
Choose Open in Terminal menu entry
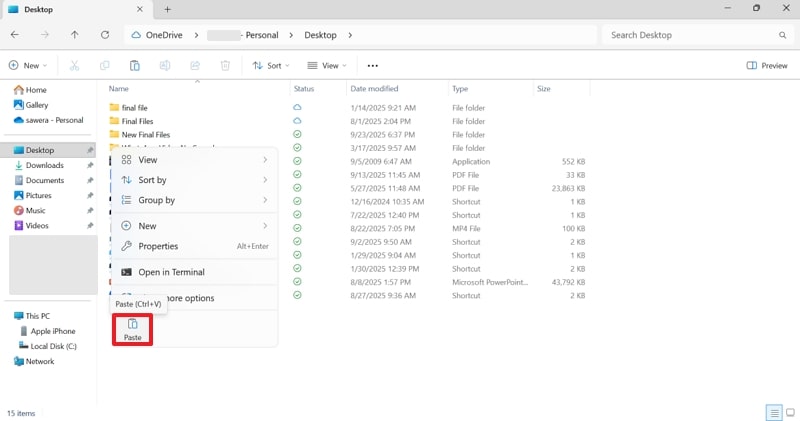pyautogui.click(x=171, y=272)
